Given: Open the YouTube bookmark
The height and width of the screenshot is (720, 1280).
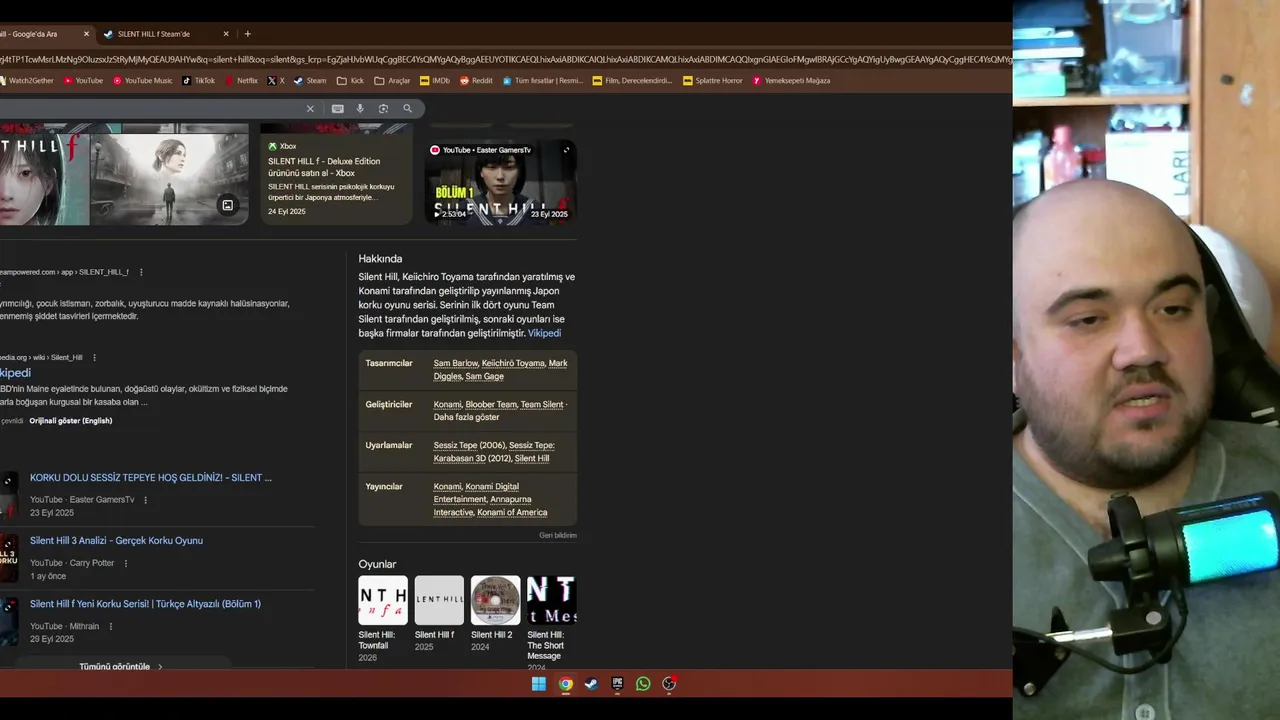Looking at the screenshot, I should pos(83,80).
